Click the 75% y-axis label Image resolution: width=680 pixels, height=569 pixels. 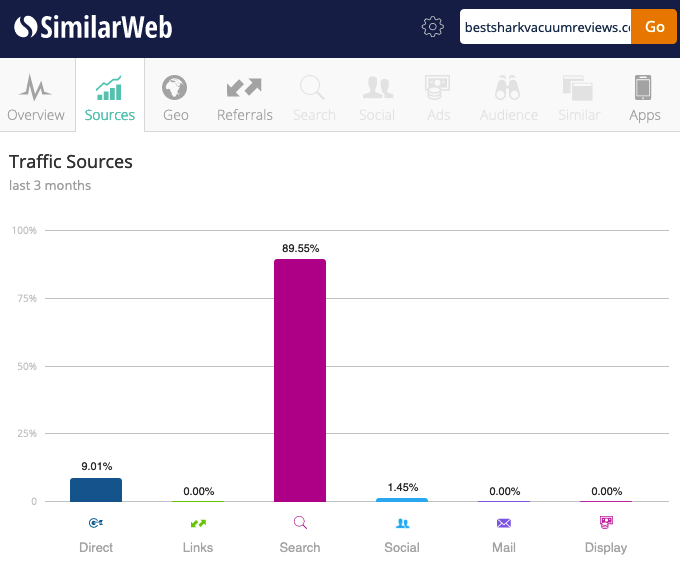[27, 298]
